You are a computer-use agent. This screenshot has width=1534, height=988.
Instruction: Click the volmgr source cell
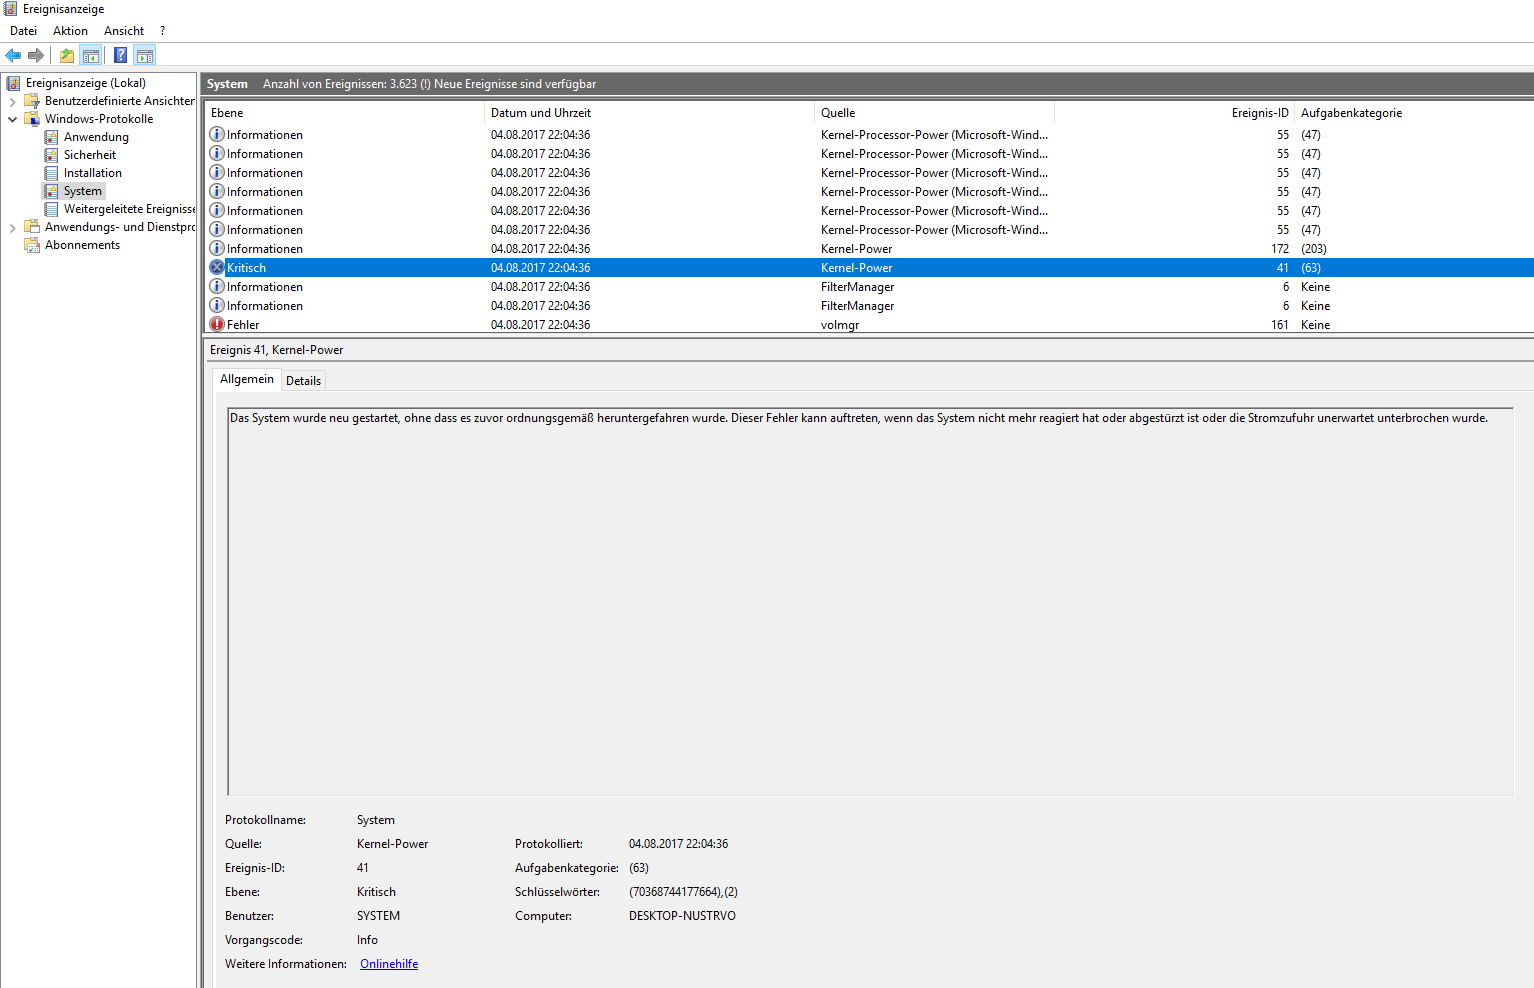[x=840, y=325]
